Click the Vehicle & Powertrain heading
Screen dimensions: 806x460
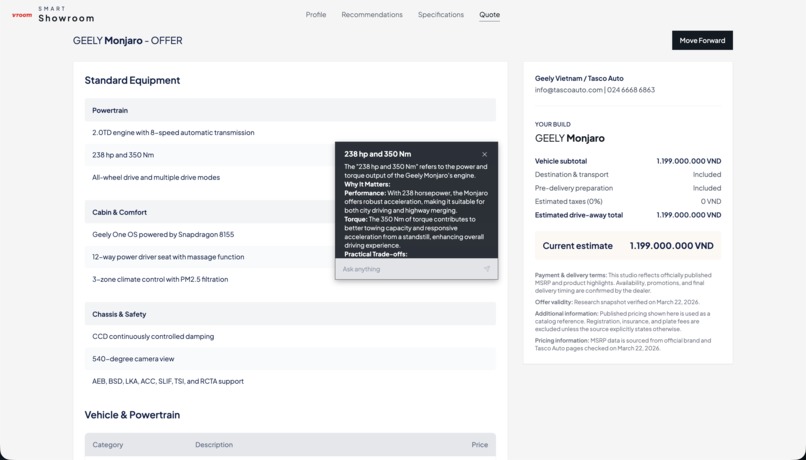click(x=132, y=415)
